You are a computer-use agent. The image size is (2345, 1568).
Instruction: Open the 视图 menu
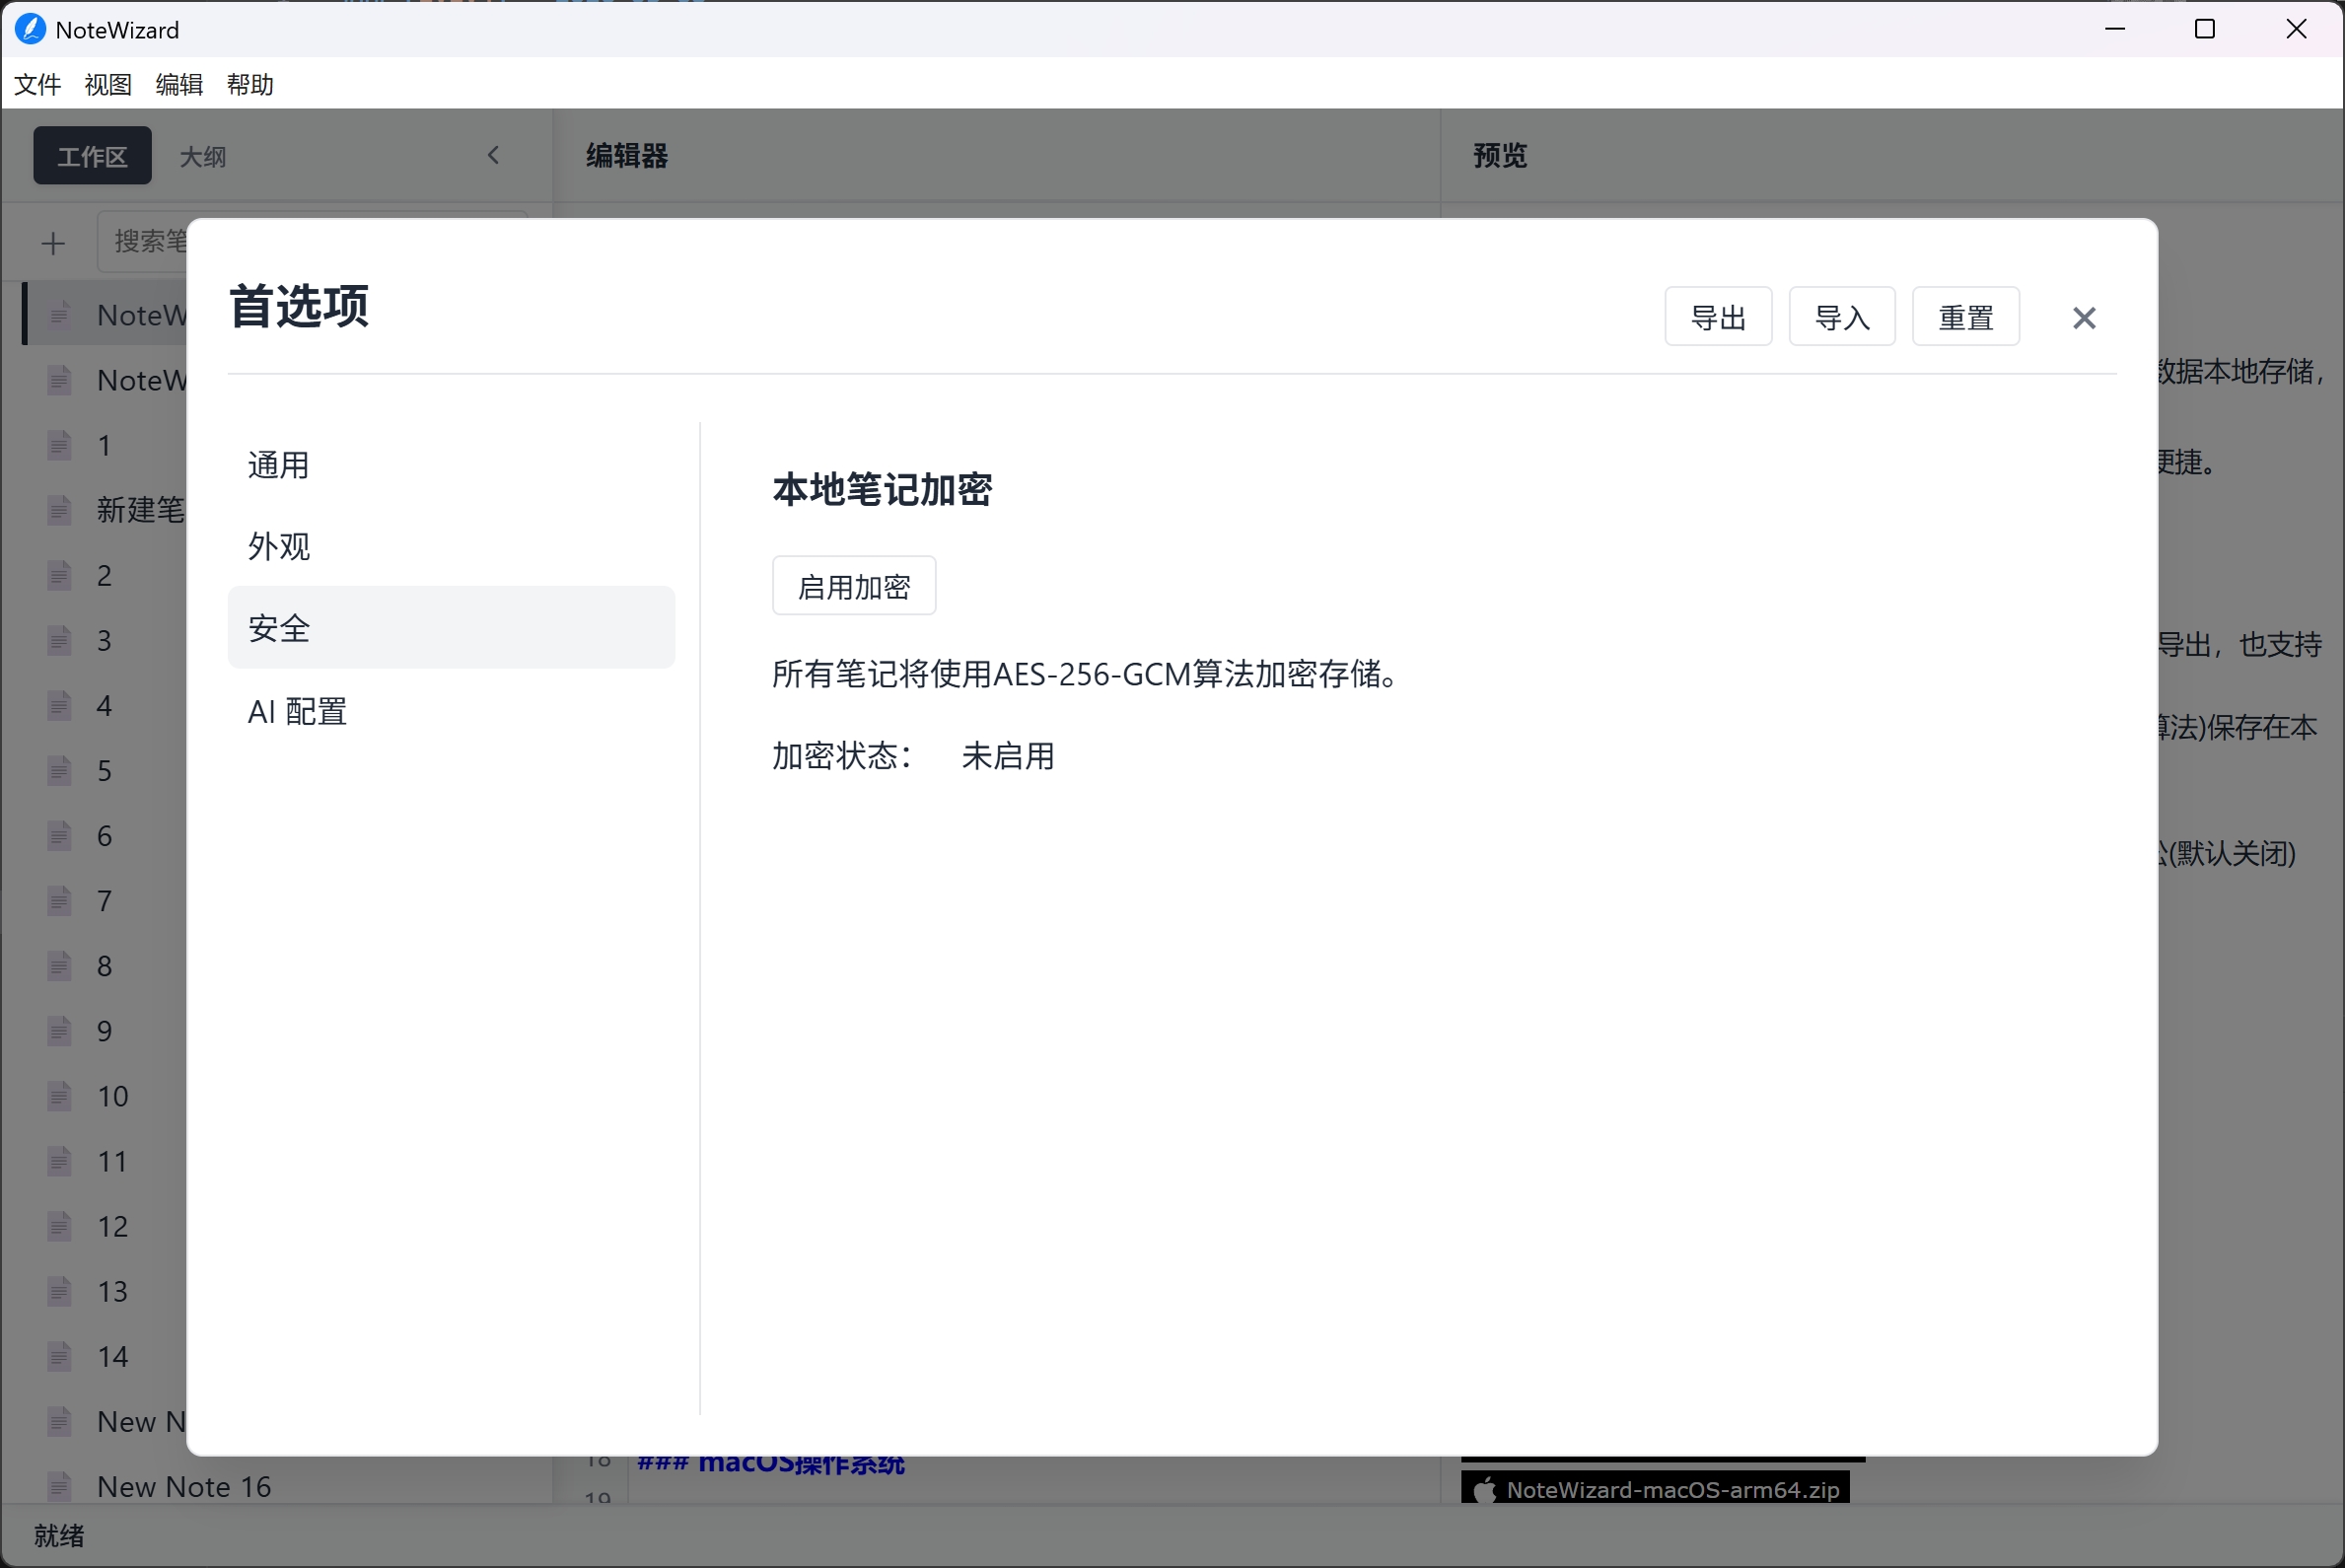click(108, 84)
